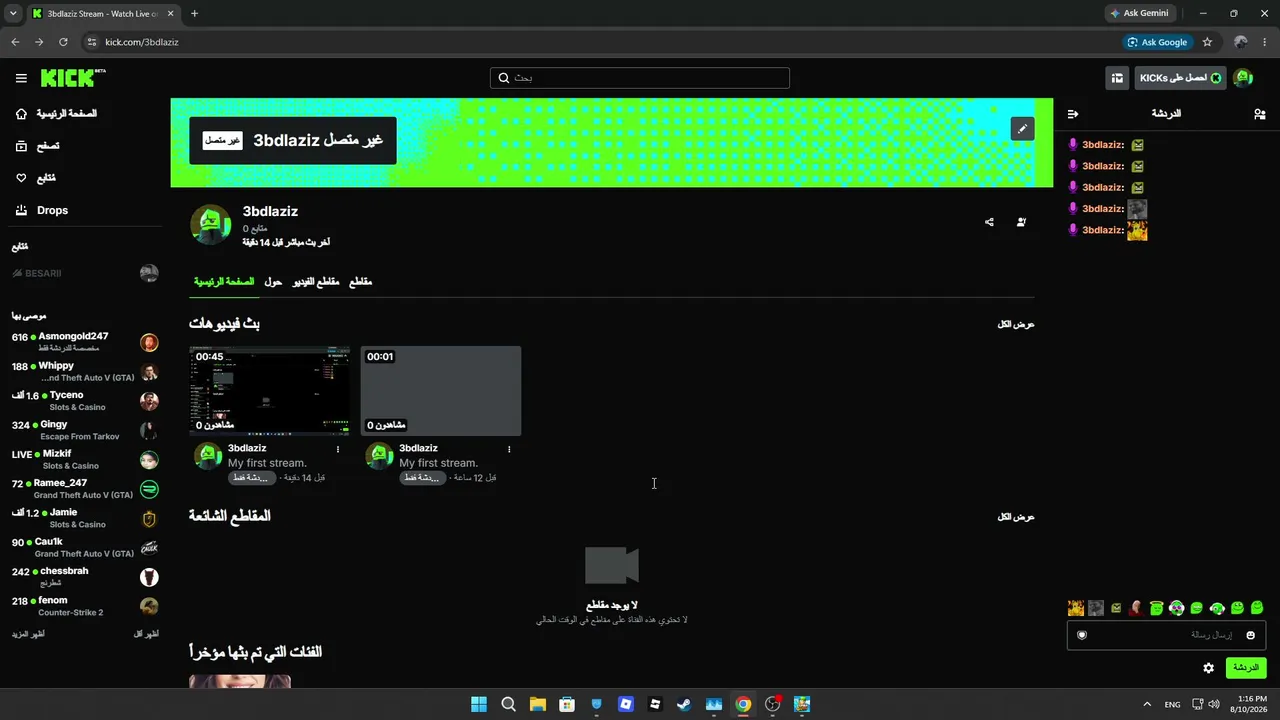Screen dimensions: 1280x720
Task: Click the heart Following icon in the sidebar
Action: click(x=21, y=178)
